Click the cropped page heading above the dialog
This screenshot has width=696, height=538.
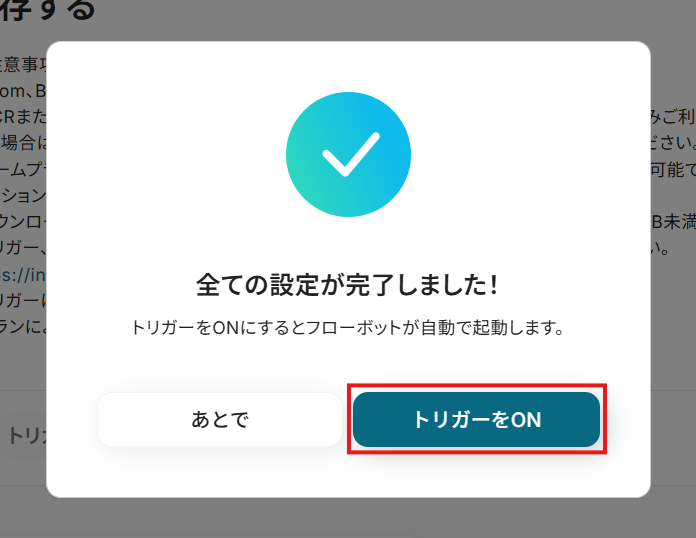click(x=47, y=10)
